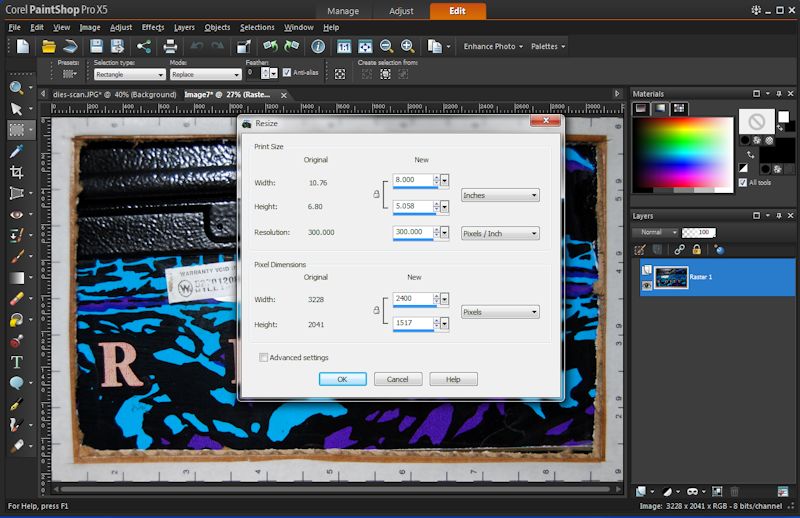Screen dimensions: 800x518
Task: Click the Print icon in the toolbar
Action: pyautogui.click(x=170, y=46)
